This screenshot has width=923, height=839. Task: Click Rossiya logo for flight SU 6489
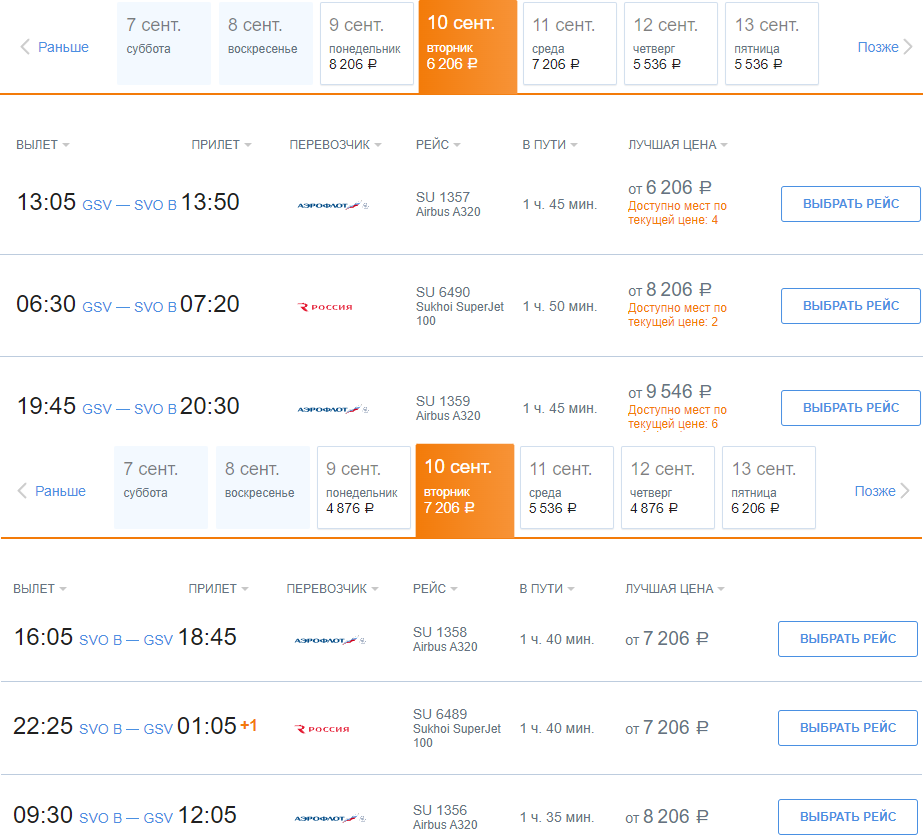pyautogui.click(x=322, y=729)
